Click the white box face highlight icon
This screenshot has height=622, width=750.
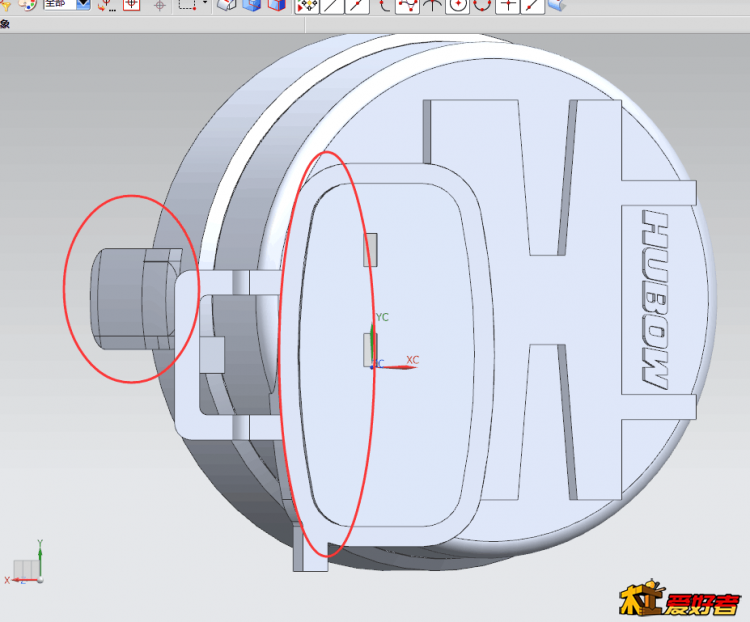coord(226,5)
